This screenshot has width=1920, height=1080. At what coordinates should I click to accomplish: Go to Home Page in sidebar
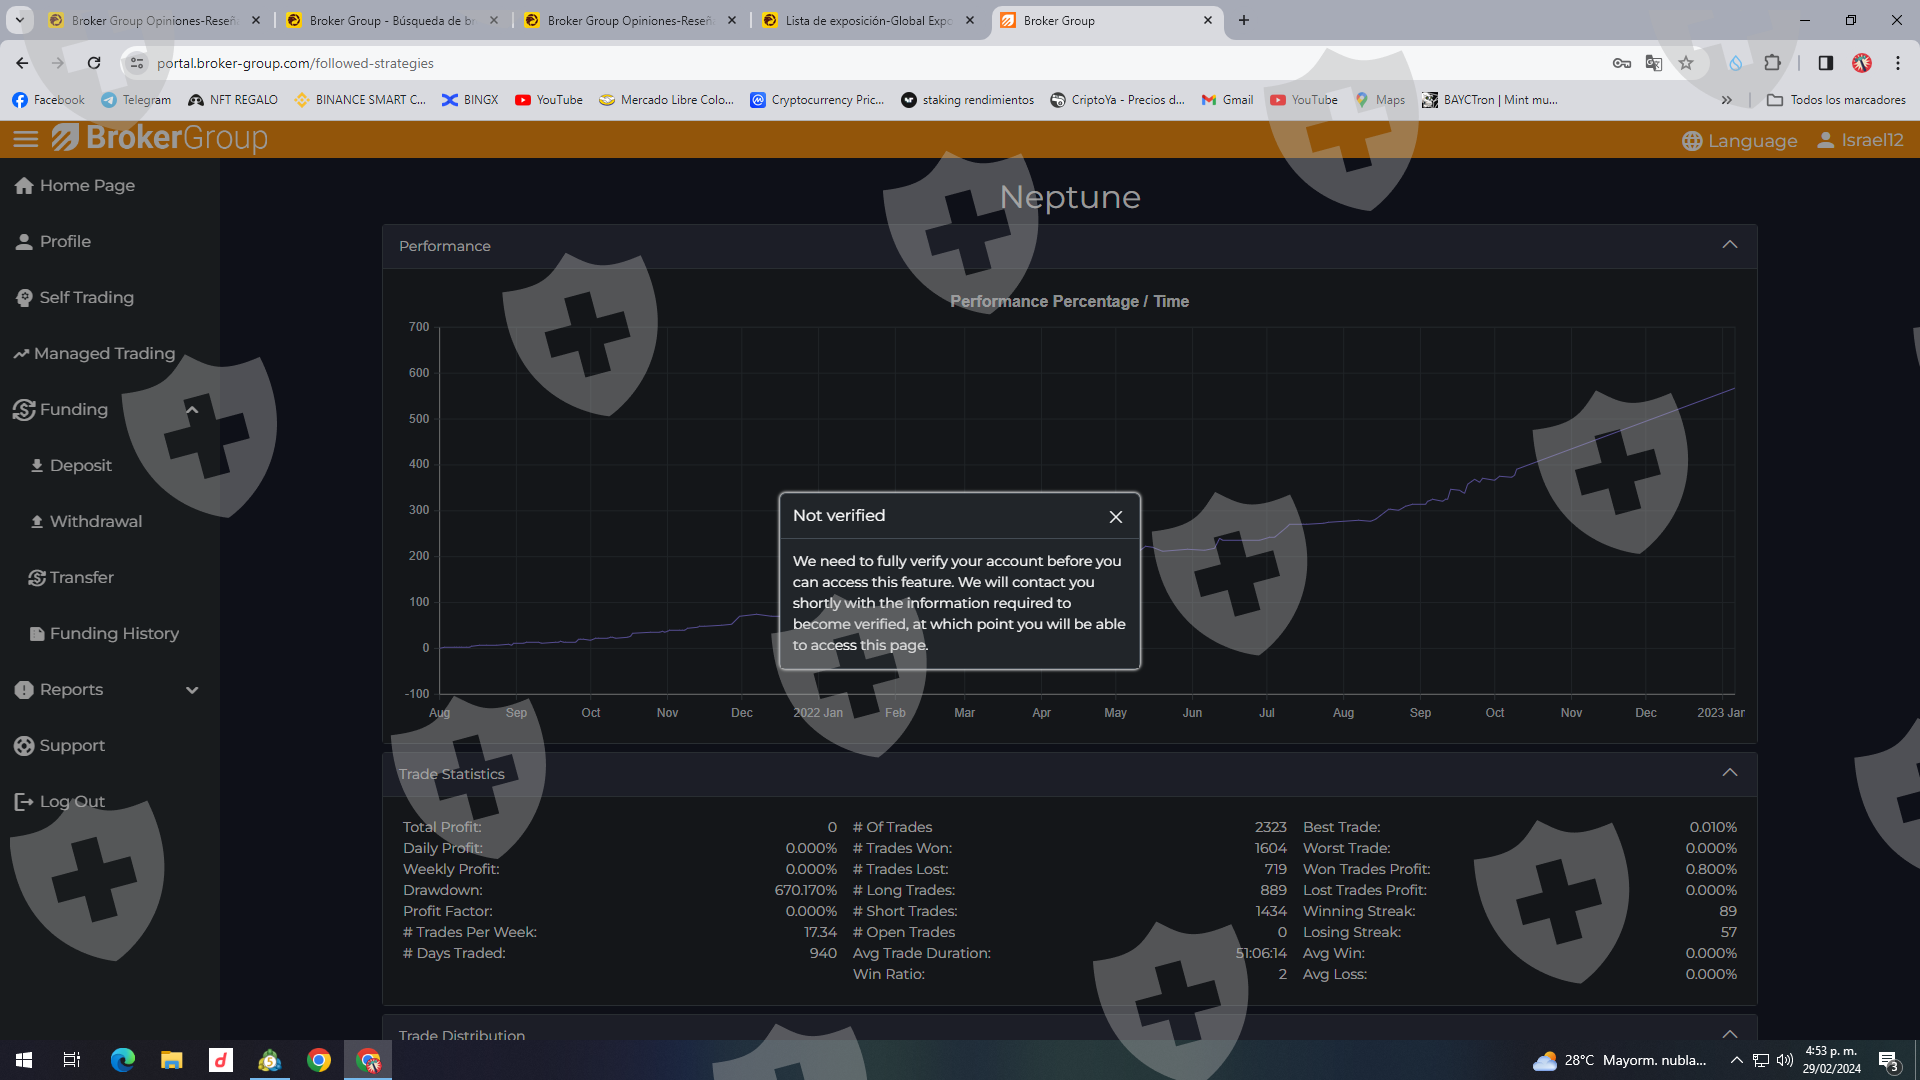click(86, 186)
